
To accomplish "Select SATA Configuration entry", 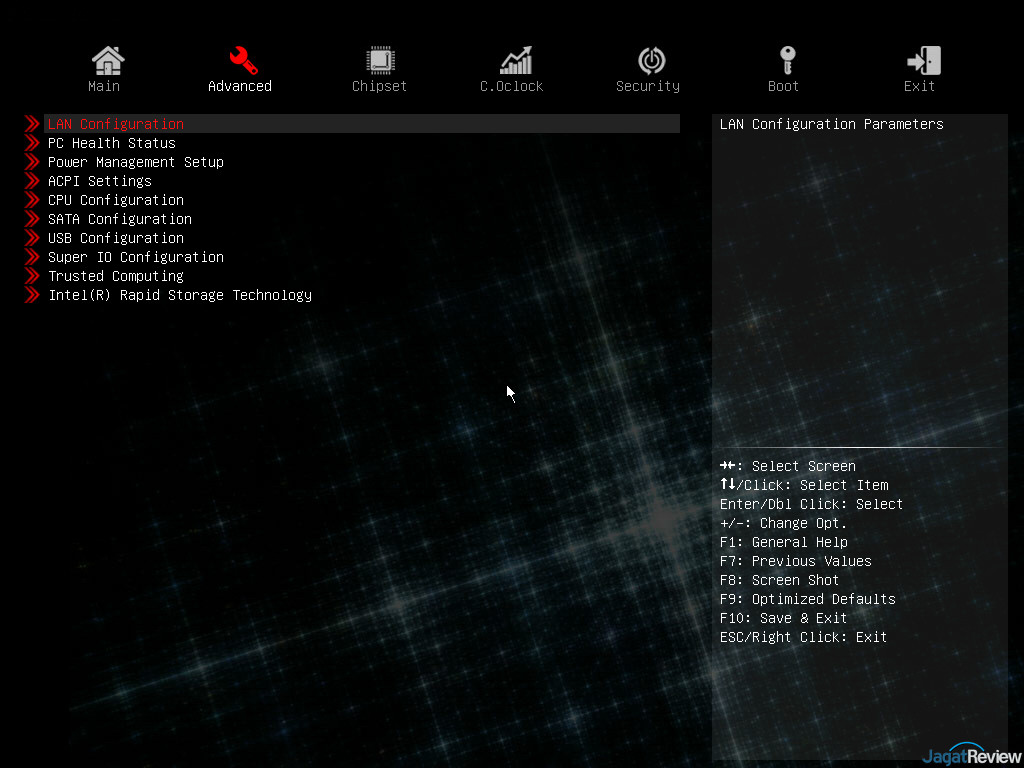I will pos(120,219).
